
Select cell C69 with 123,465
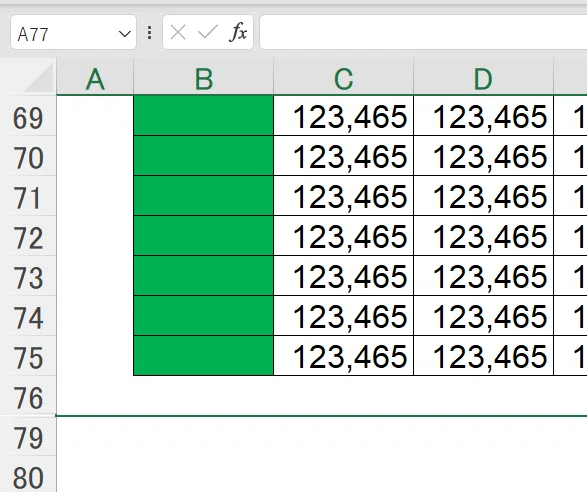tap(344, 115)
